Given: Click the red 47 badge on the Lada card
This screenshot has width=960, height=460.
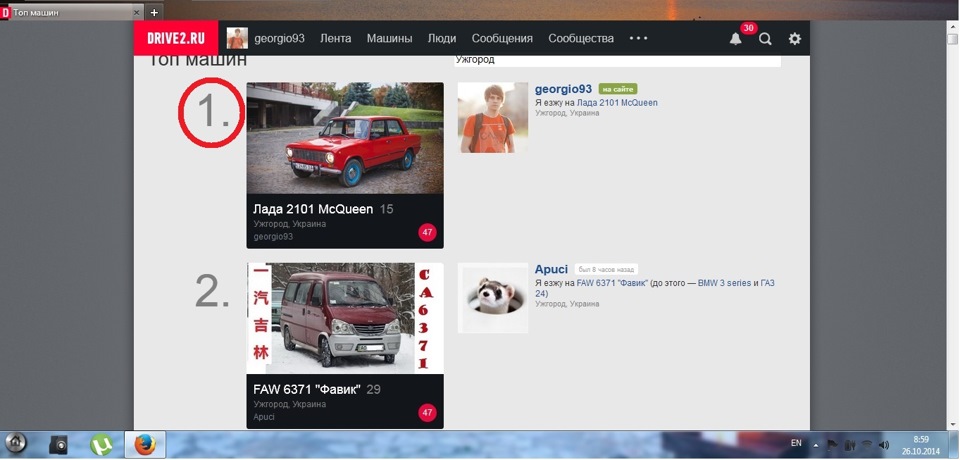Looking at the screenshot, I should (427, 233).
